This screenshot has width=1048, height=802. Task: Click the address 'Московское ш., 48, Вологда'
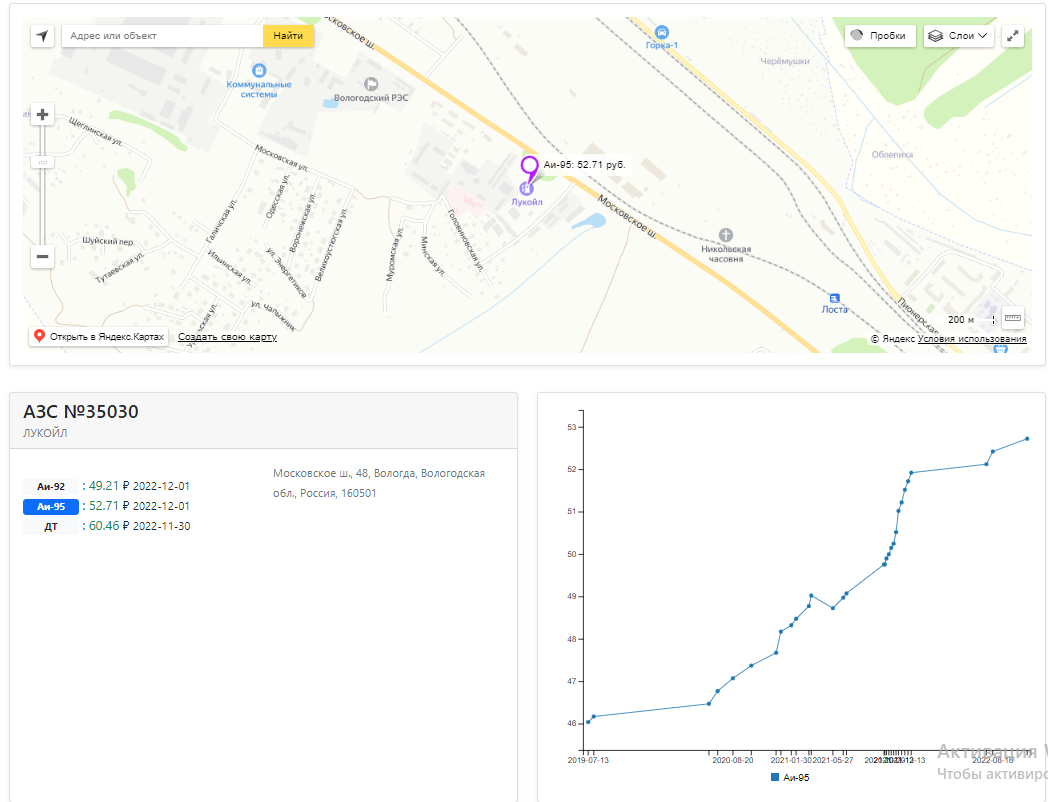click(344, 473)
